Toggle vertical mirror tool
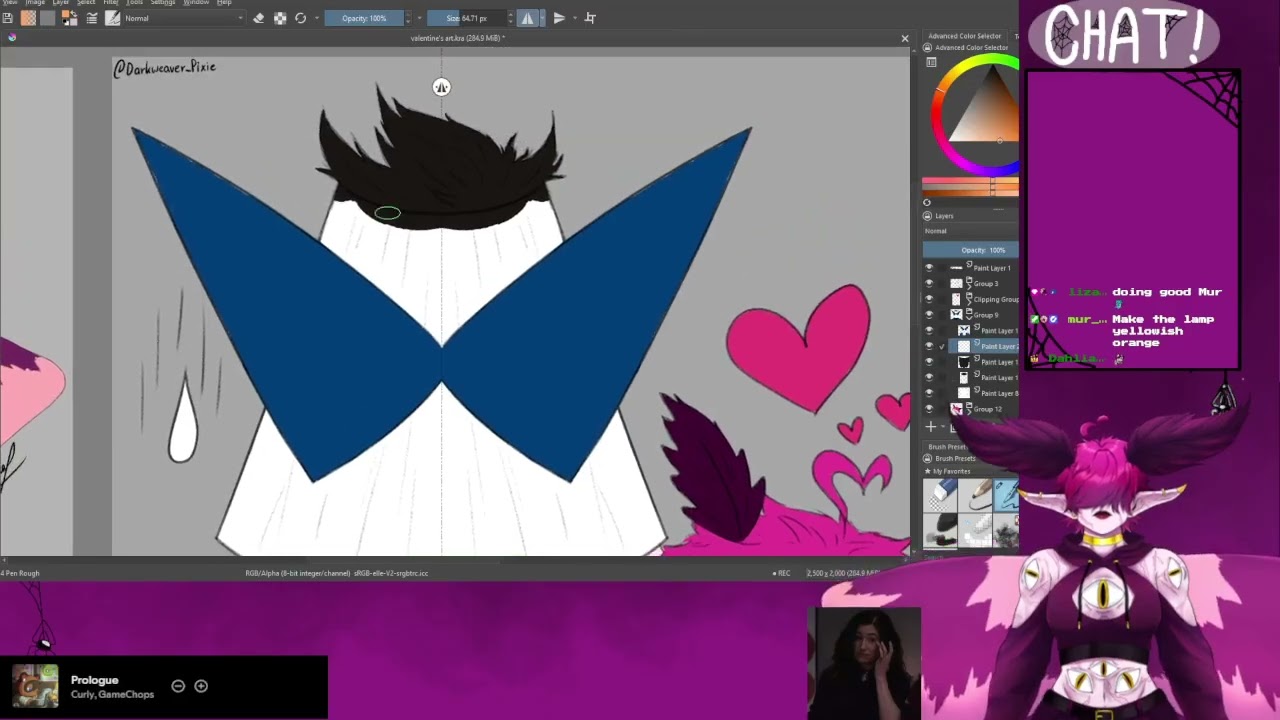The height and width of the screenshot is (720, 1280). coord(559,18)
